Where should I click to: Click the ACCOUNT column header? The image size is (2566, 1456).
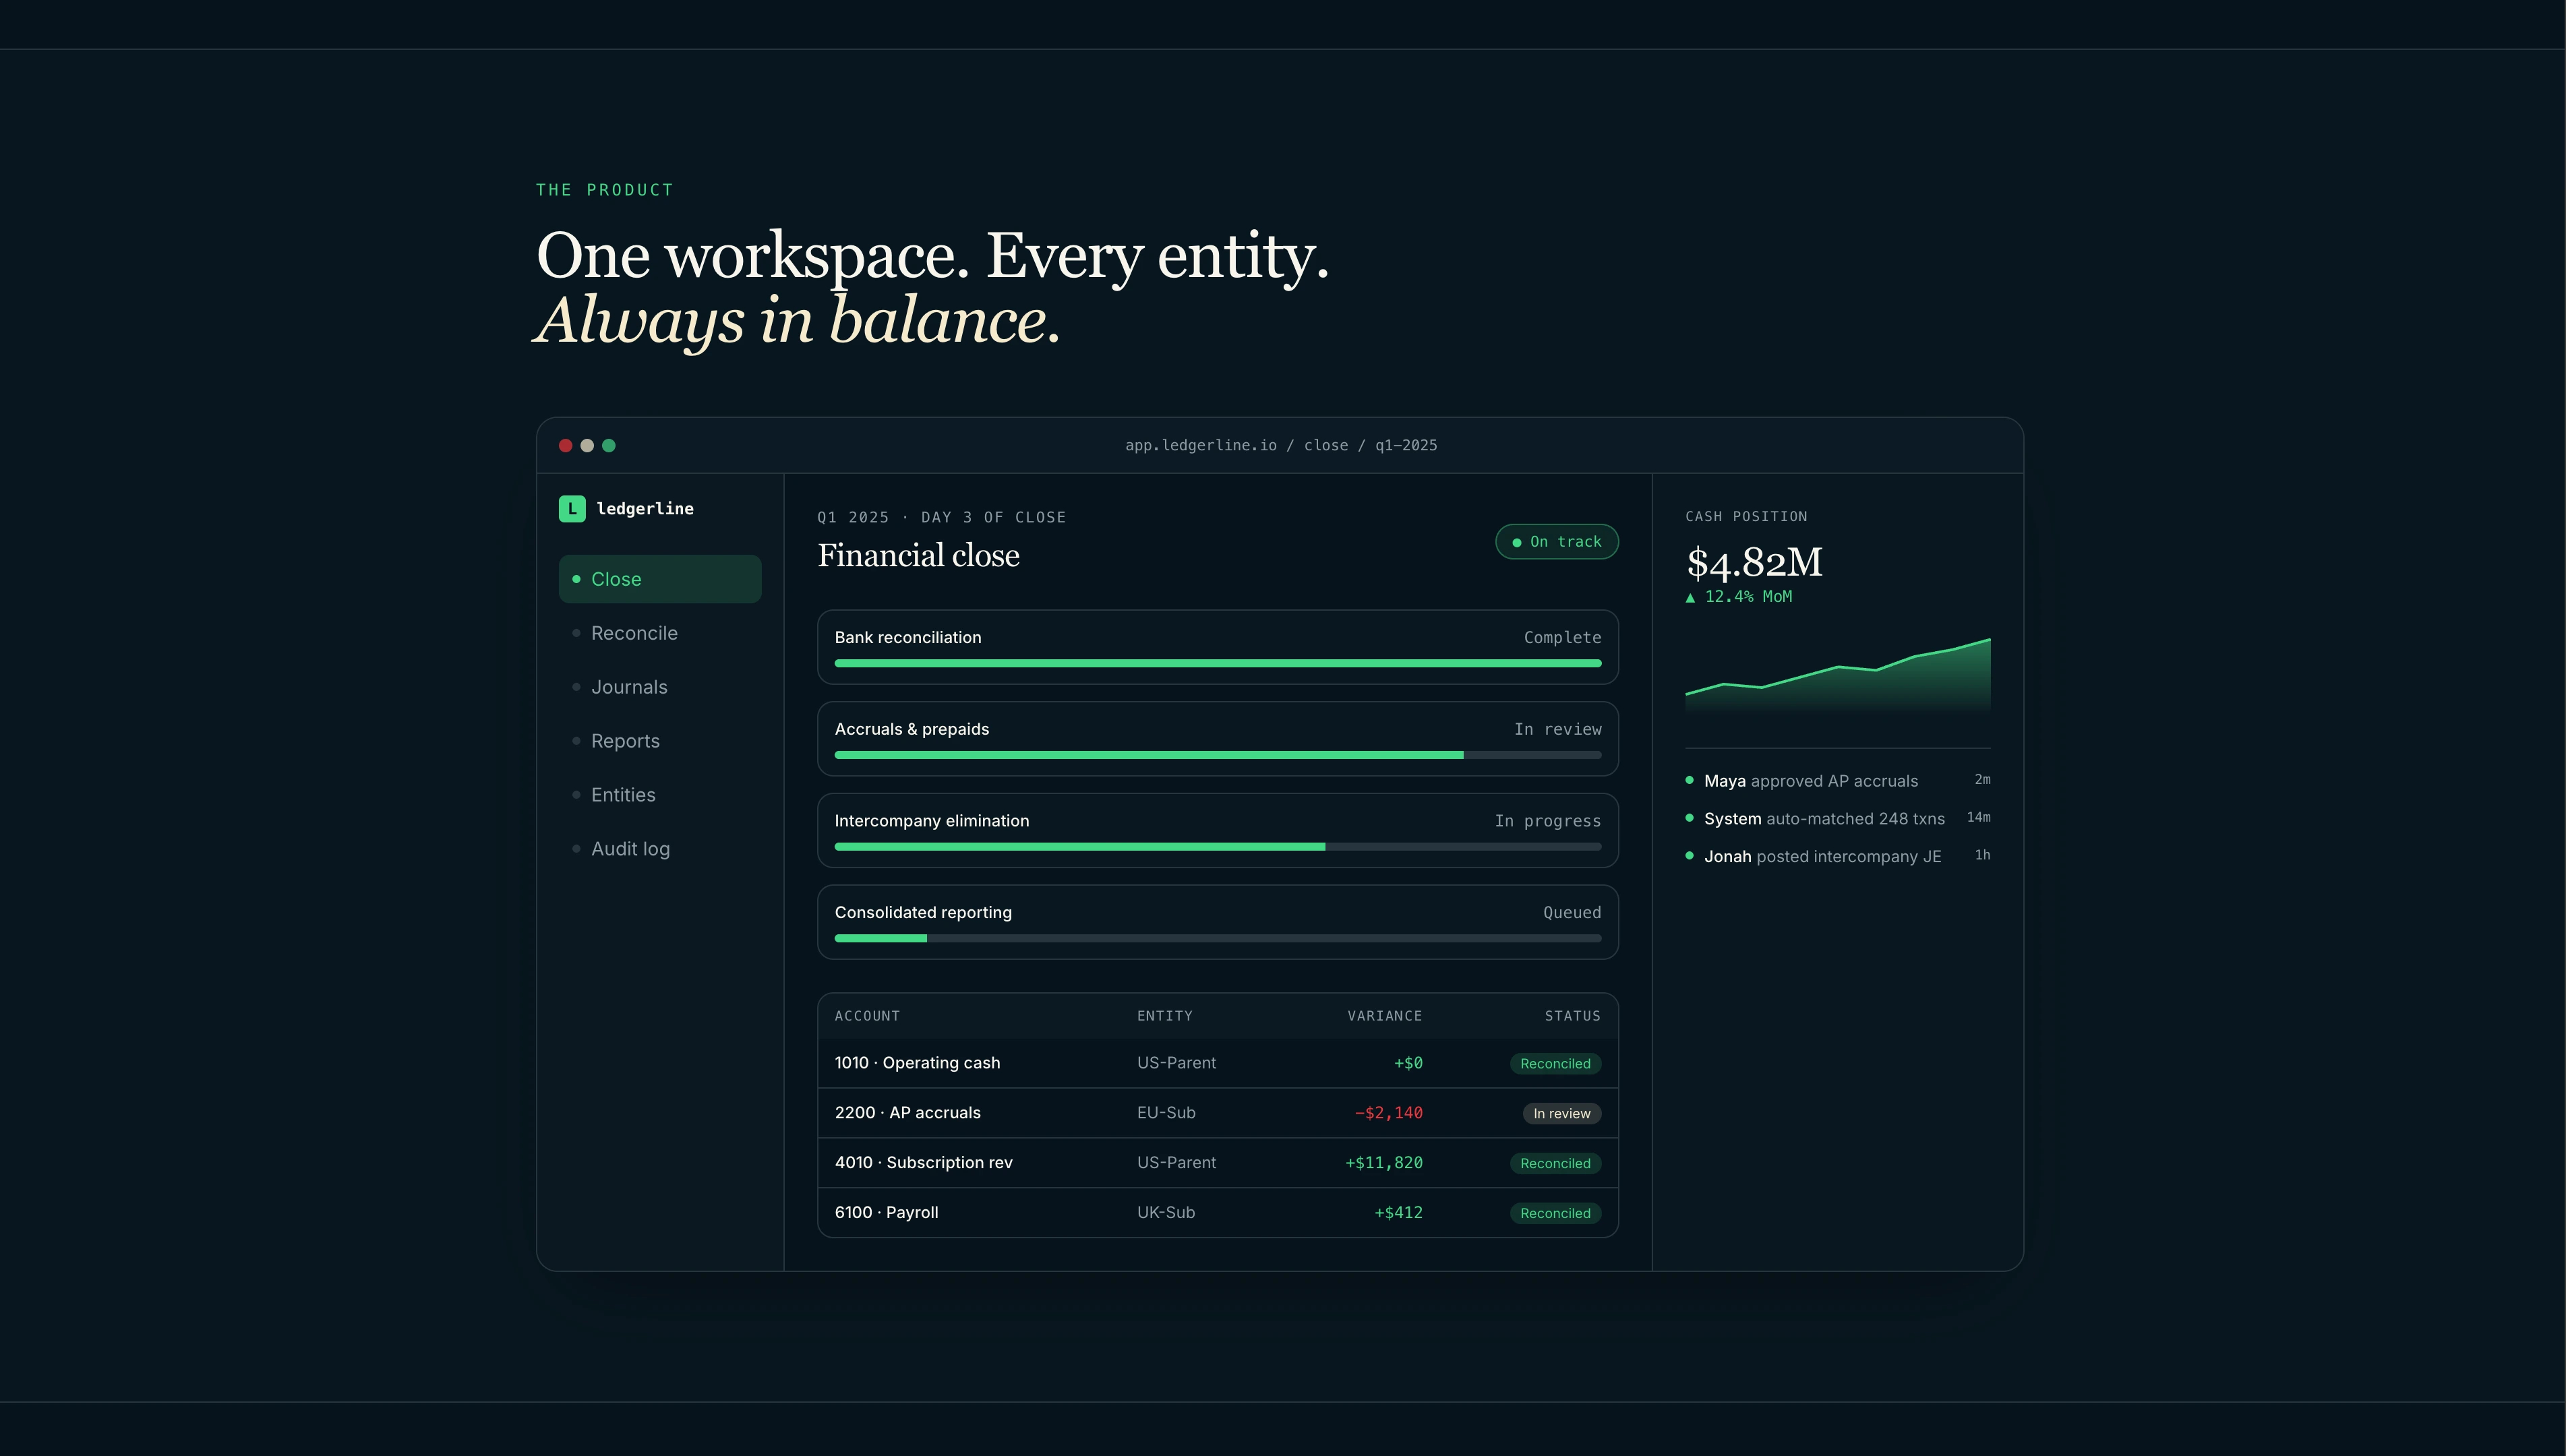pyautogui.click(x=867, y=1016)
